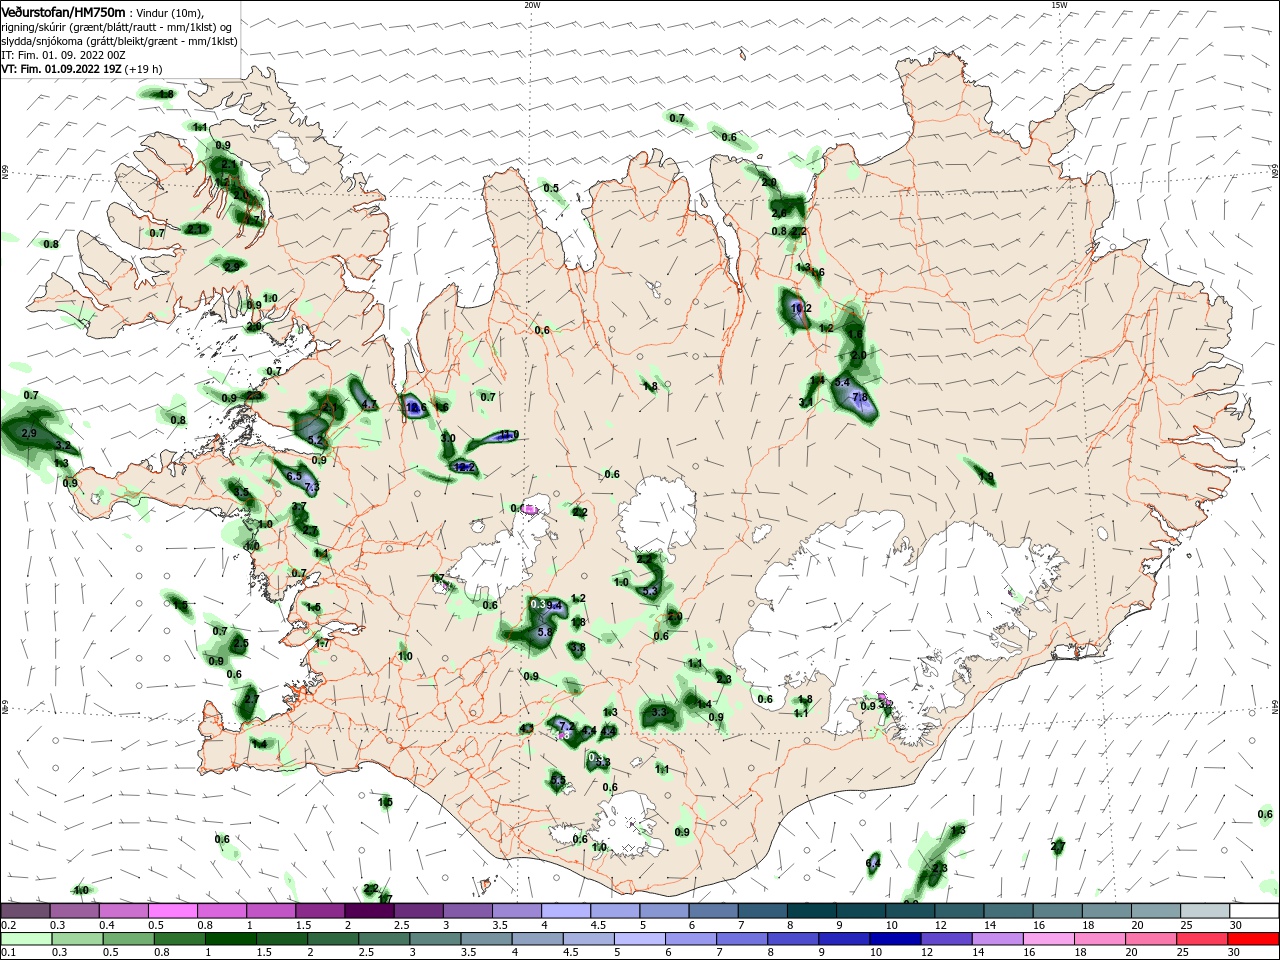The width and height of the screenshot is (1280, 960).
Task: Click the 15W longitude label
Action: pos(1059,4)
